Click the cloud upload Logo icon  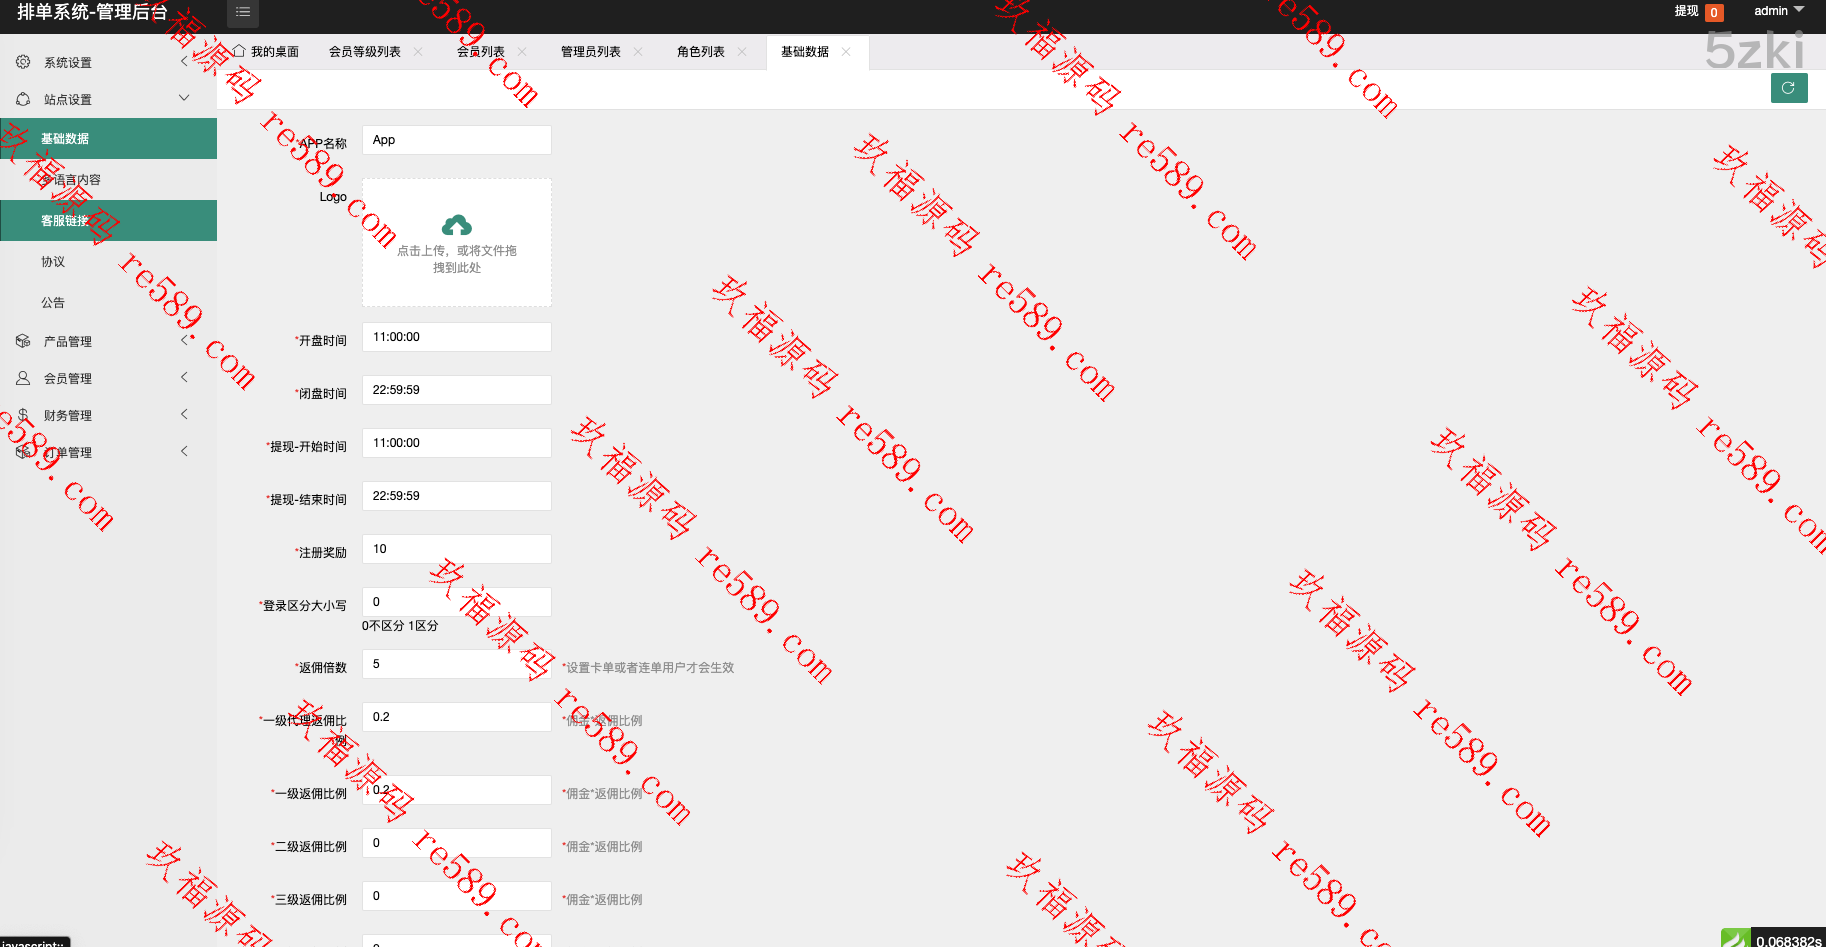(456, 225)
